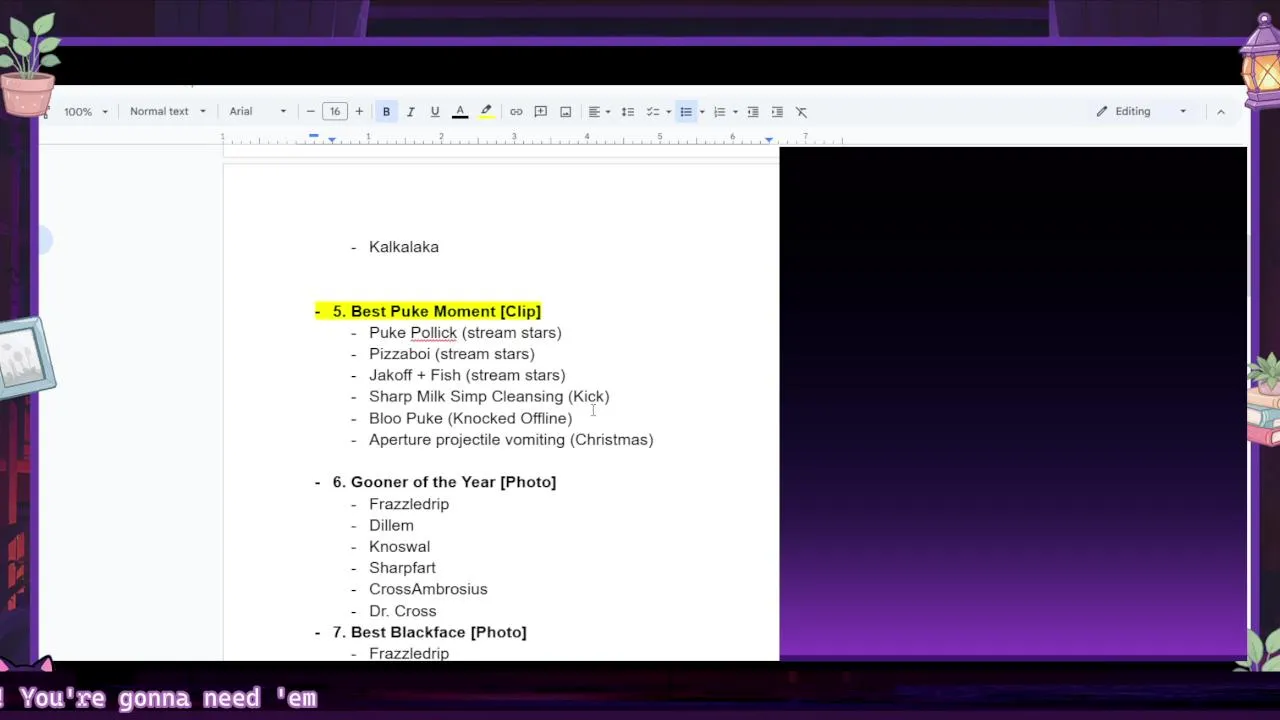Collapse the menus with the chevron
Screen dimensions: 1280x720
(1221, 111)
